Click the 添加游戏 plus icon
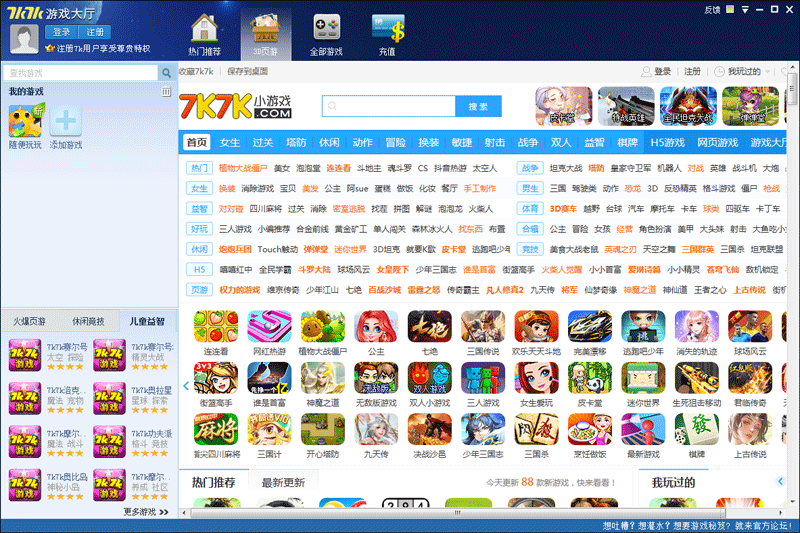Image resolution: width=800 pixels, height=533 pixels. pos(66,121)
